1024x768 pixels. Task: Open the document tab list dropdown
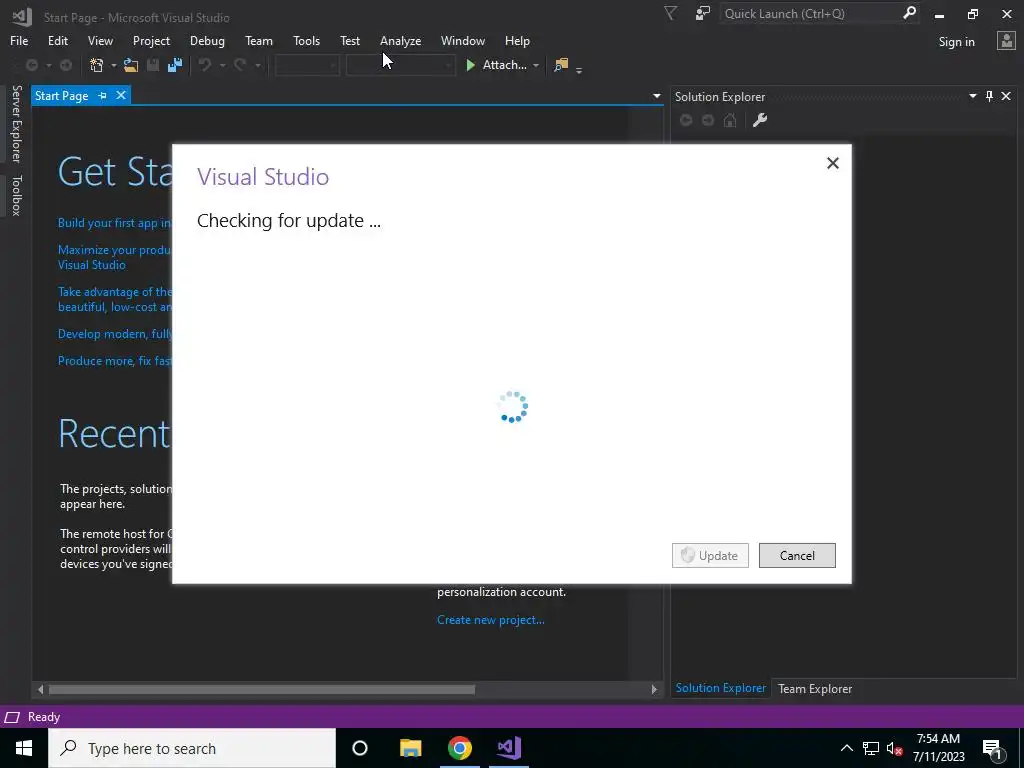tap(656, 96)
